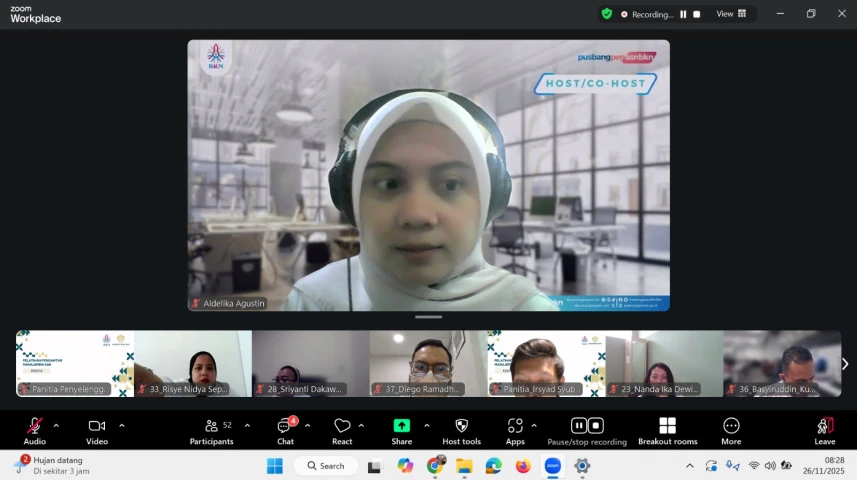Click the microphone in-use tray icon
857x480 pixels.
click(x=732, y=466)
